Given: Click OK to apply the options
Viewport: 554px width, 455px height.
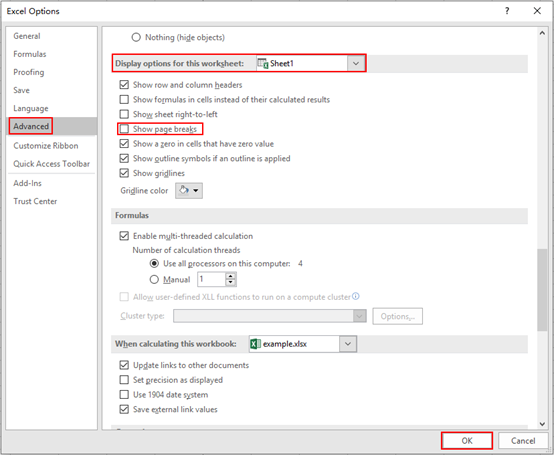Looking at the screenshot, I should click(x=467, y=441).
